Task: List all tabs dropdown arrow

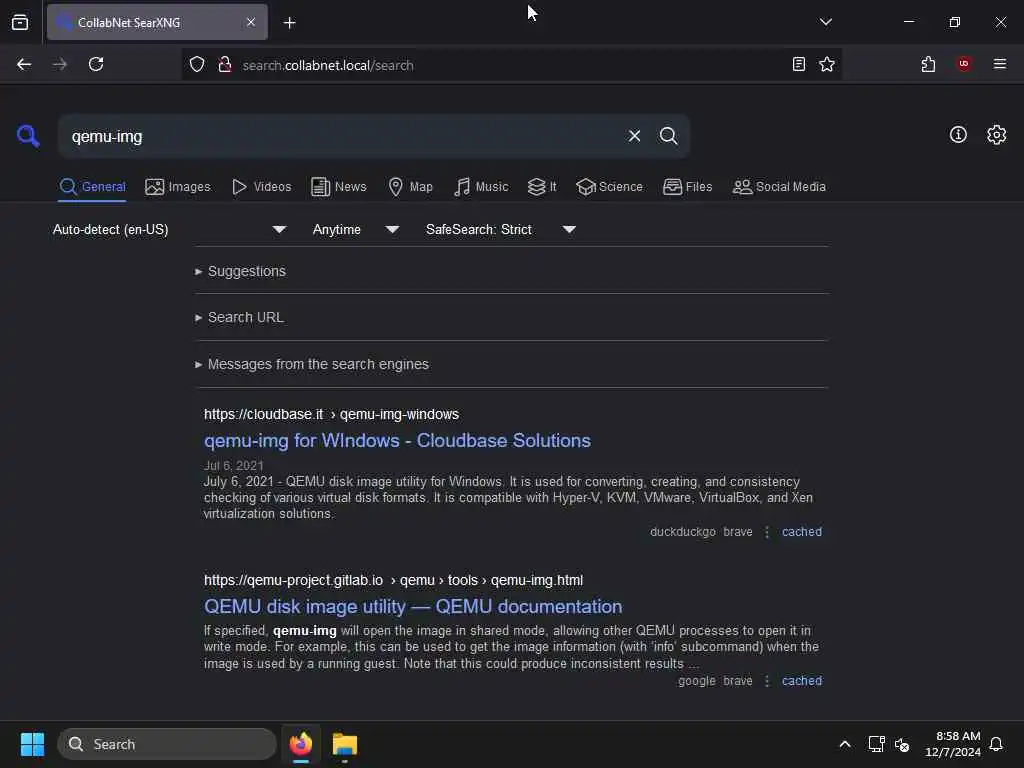Action: point(825,22)
